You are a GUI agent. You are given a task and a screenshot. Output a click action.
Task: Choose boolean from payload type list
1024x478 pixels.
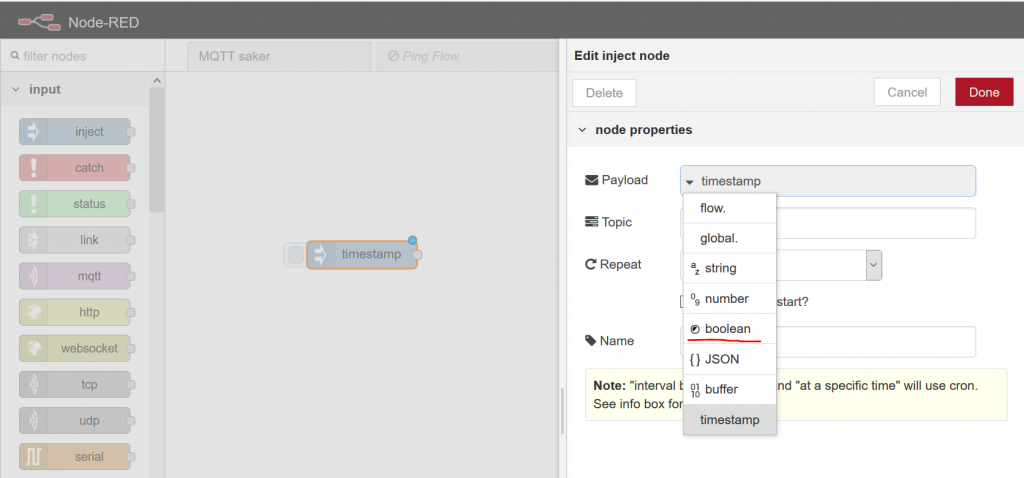pyautogui.click(x=729, y=328)
